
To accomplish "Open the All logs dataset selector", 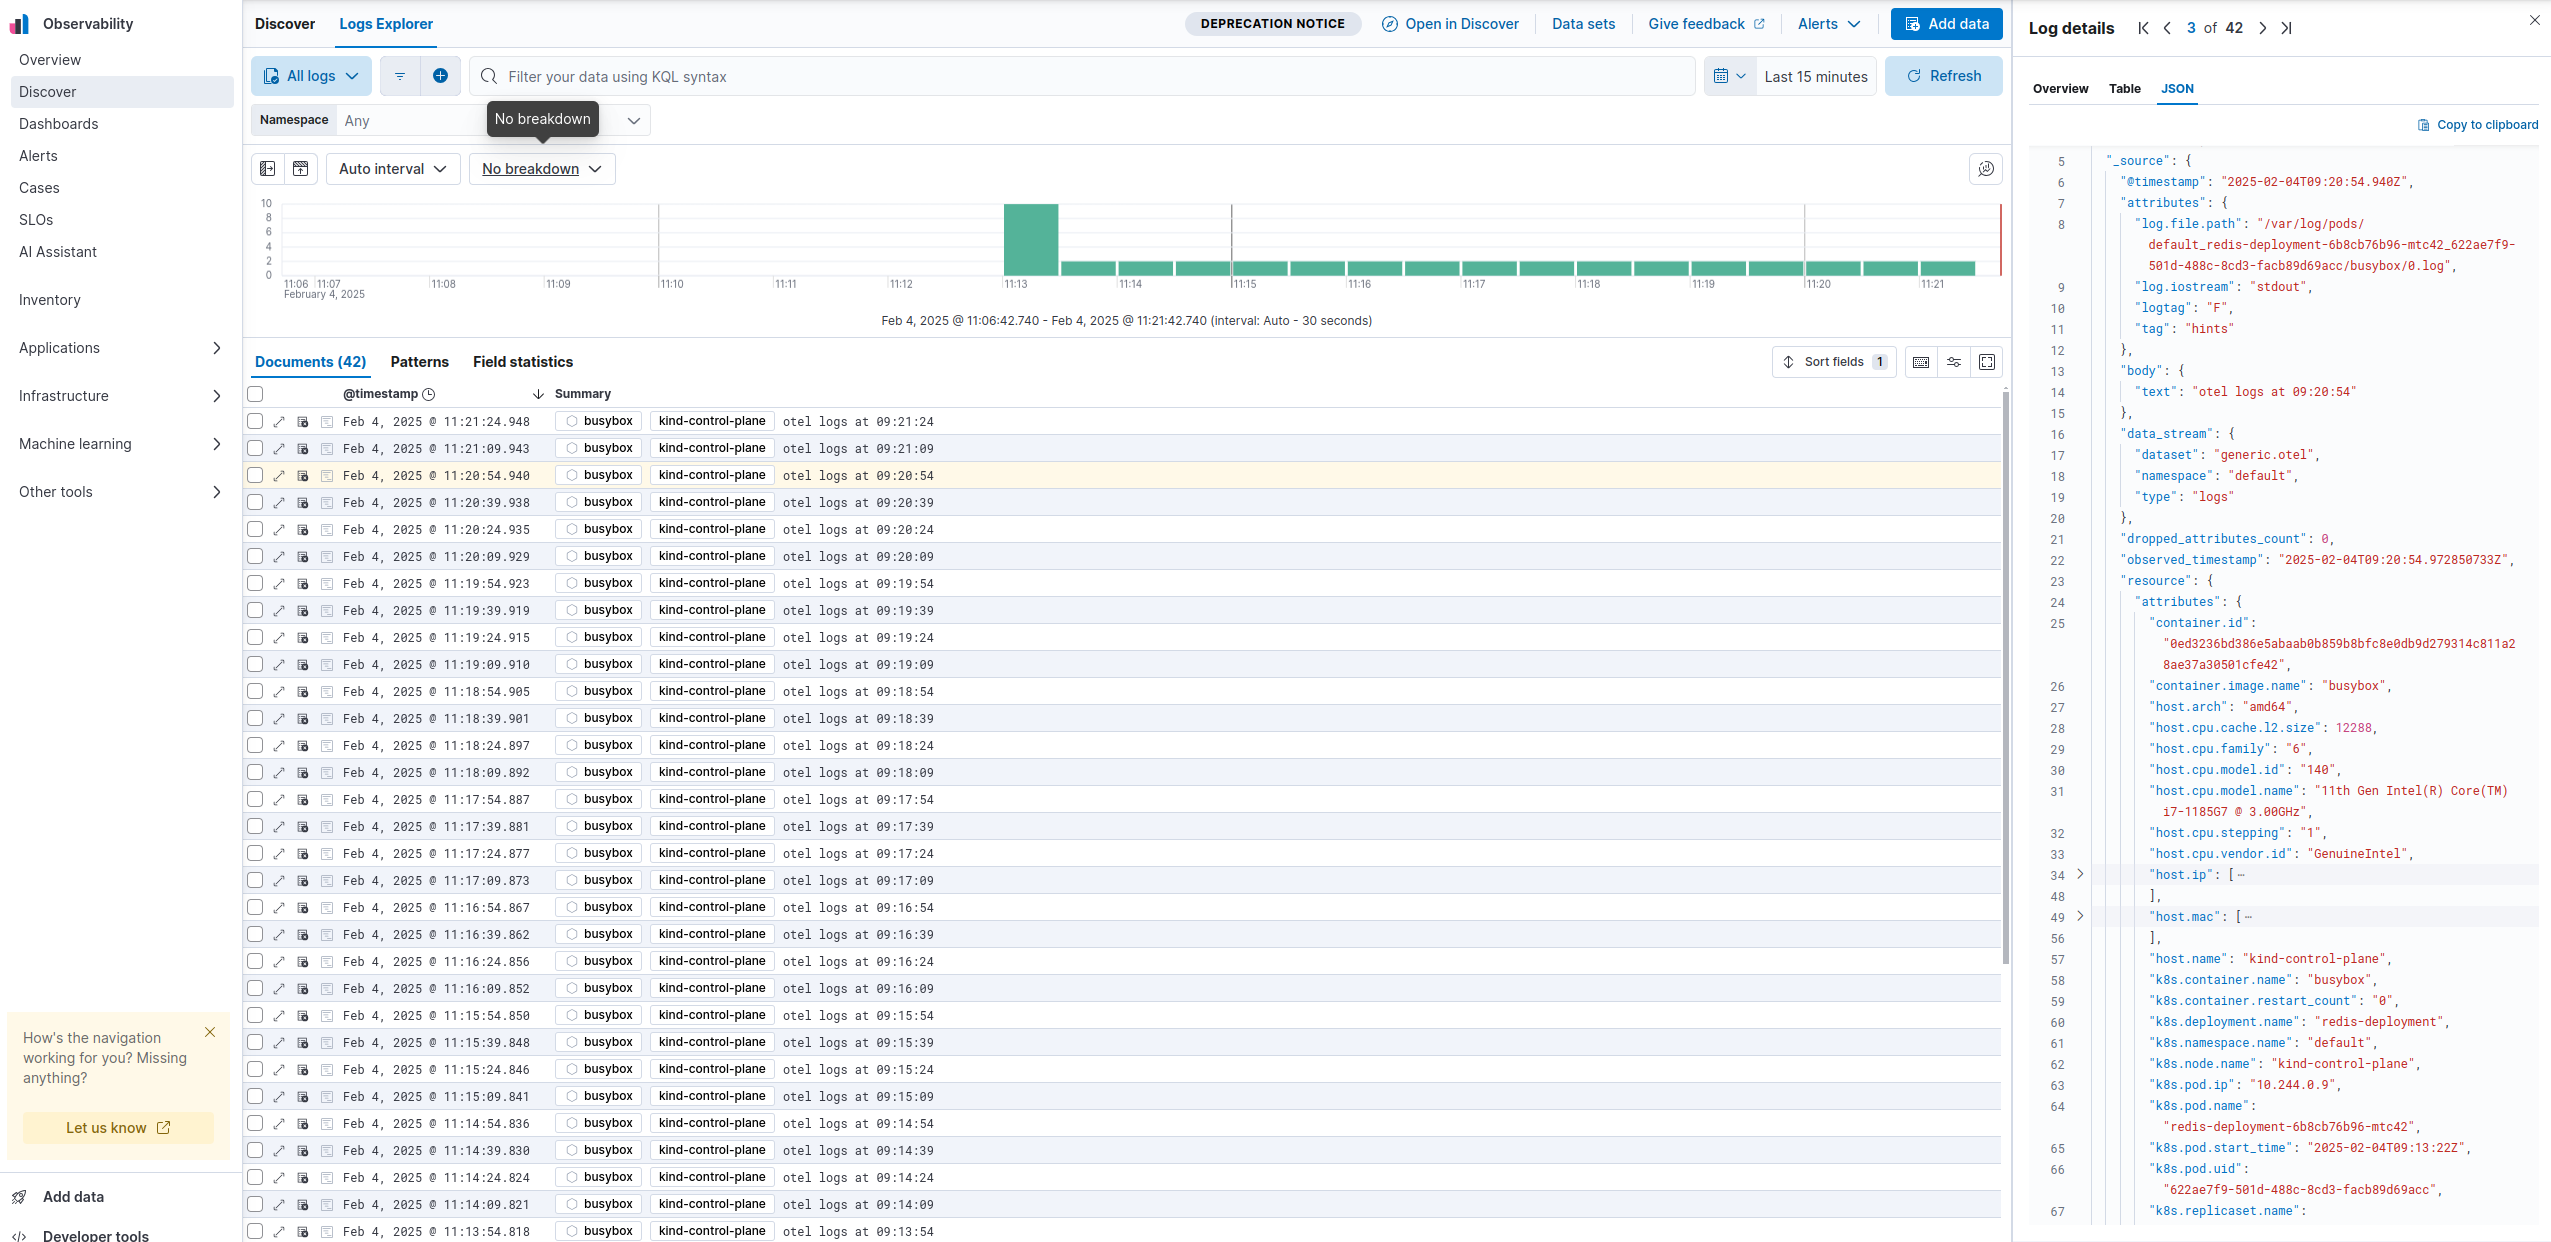I will [311, 76].
